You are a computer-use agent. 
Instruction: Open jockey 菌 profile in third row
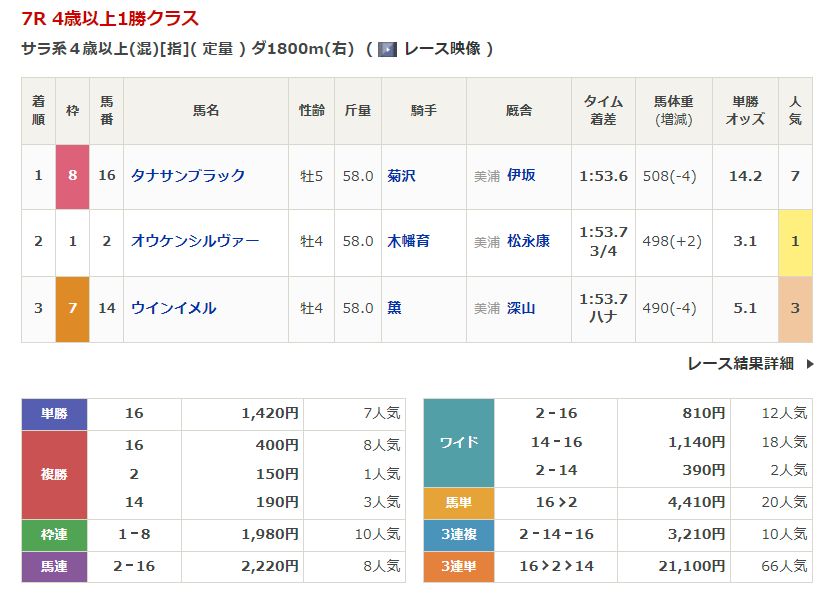tap(394, 308)
